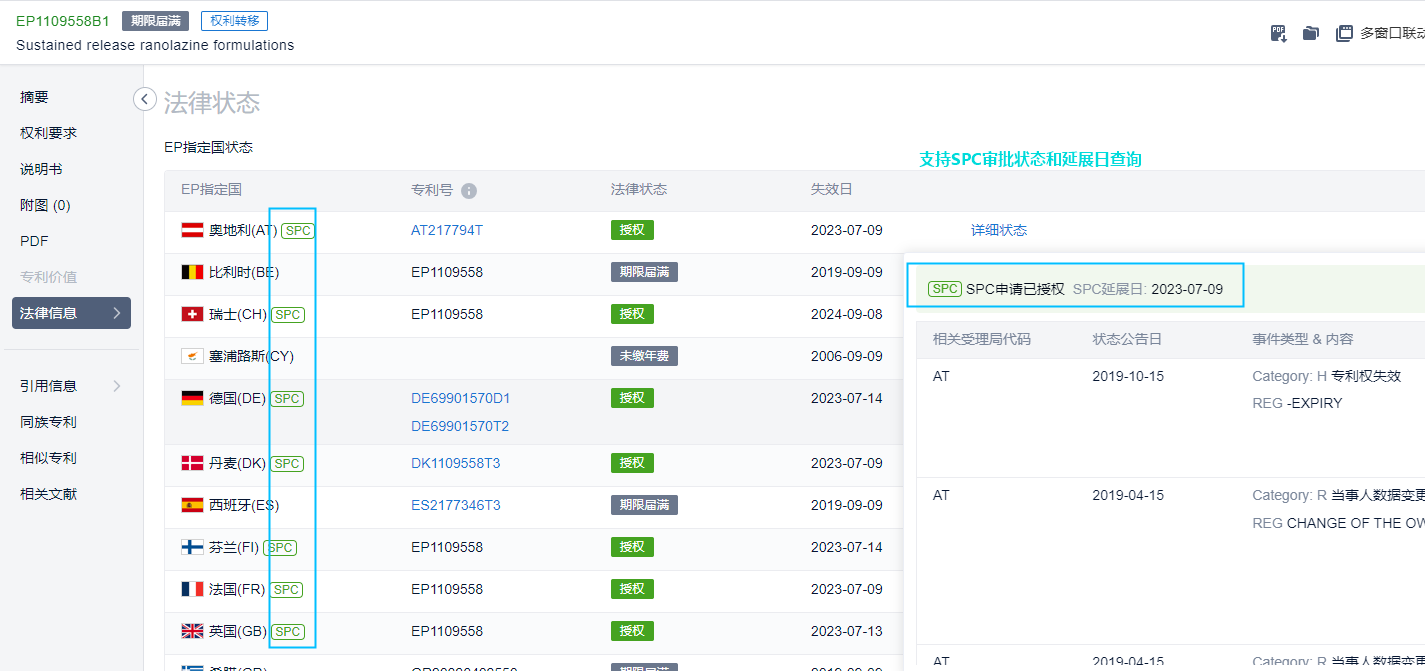Viewport: 1425px width, 671px height.
Task: Open the 摘要 sidebar section
Action: pyautogui.click(x=34, y=97)
